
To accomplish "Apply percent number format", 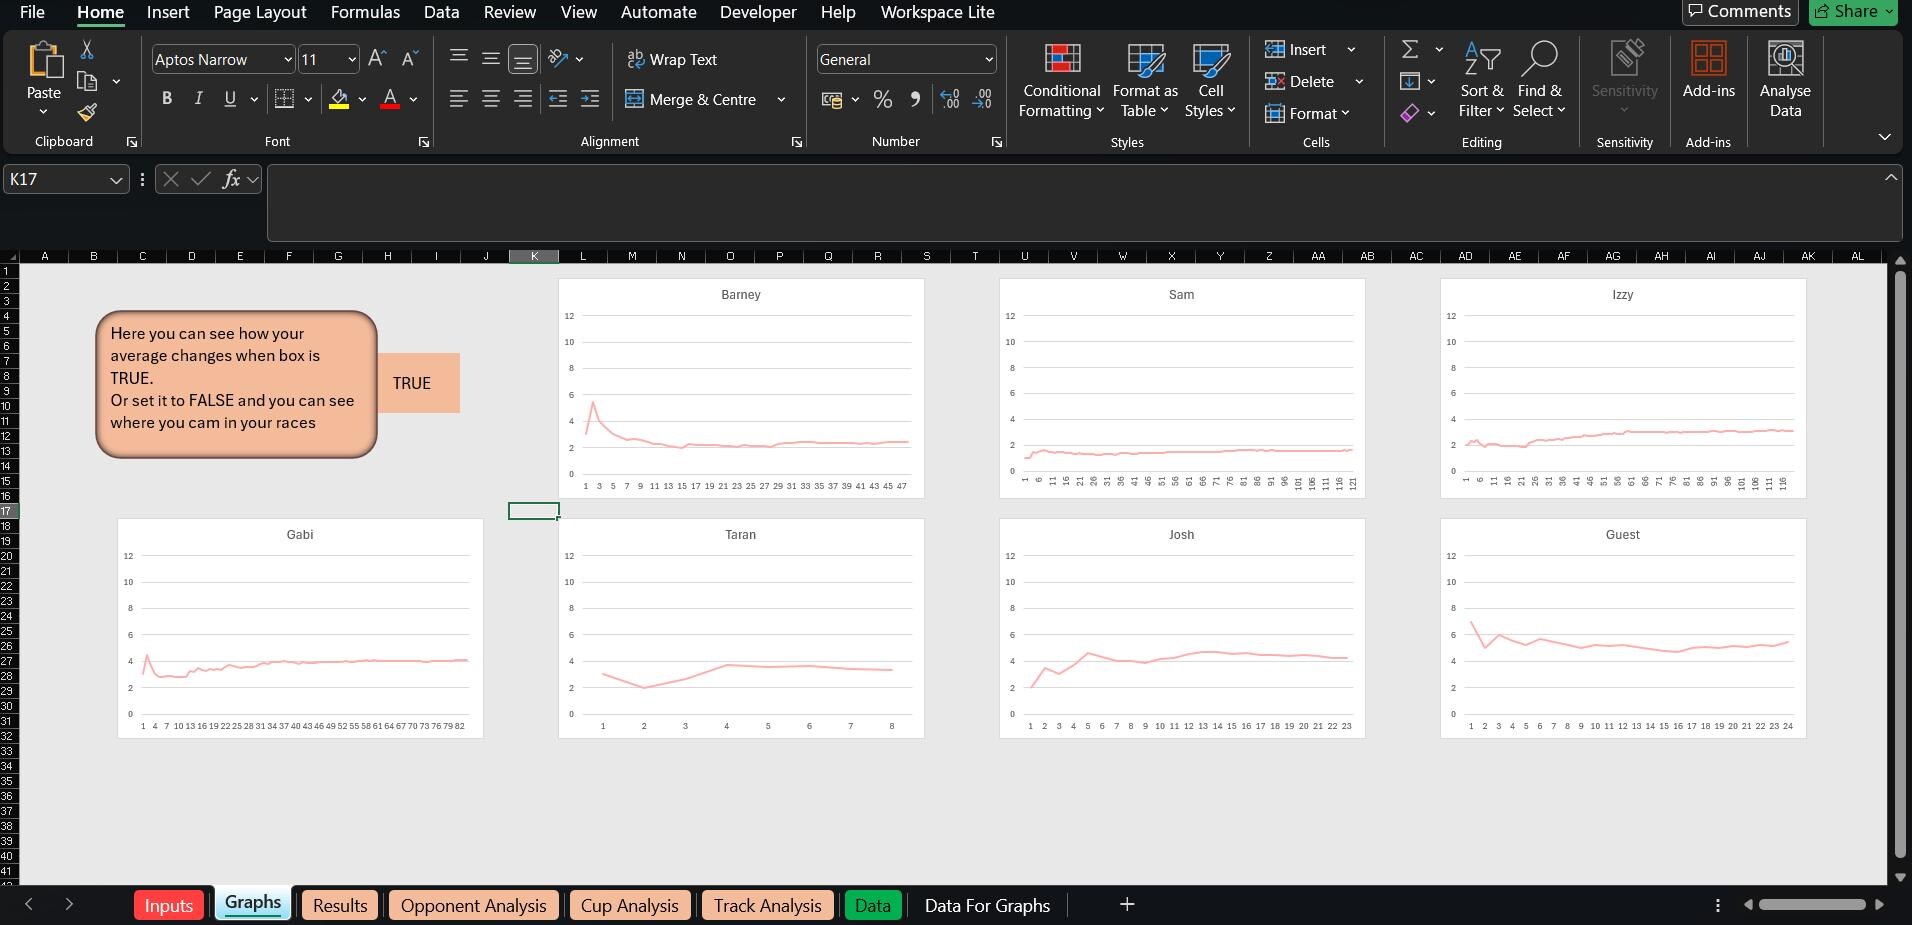I will (x=881, y=99).
